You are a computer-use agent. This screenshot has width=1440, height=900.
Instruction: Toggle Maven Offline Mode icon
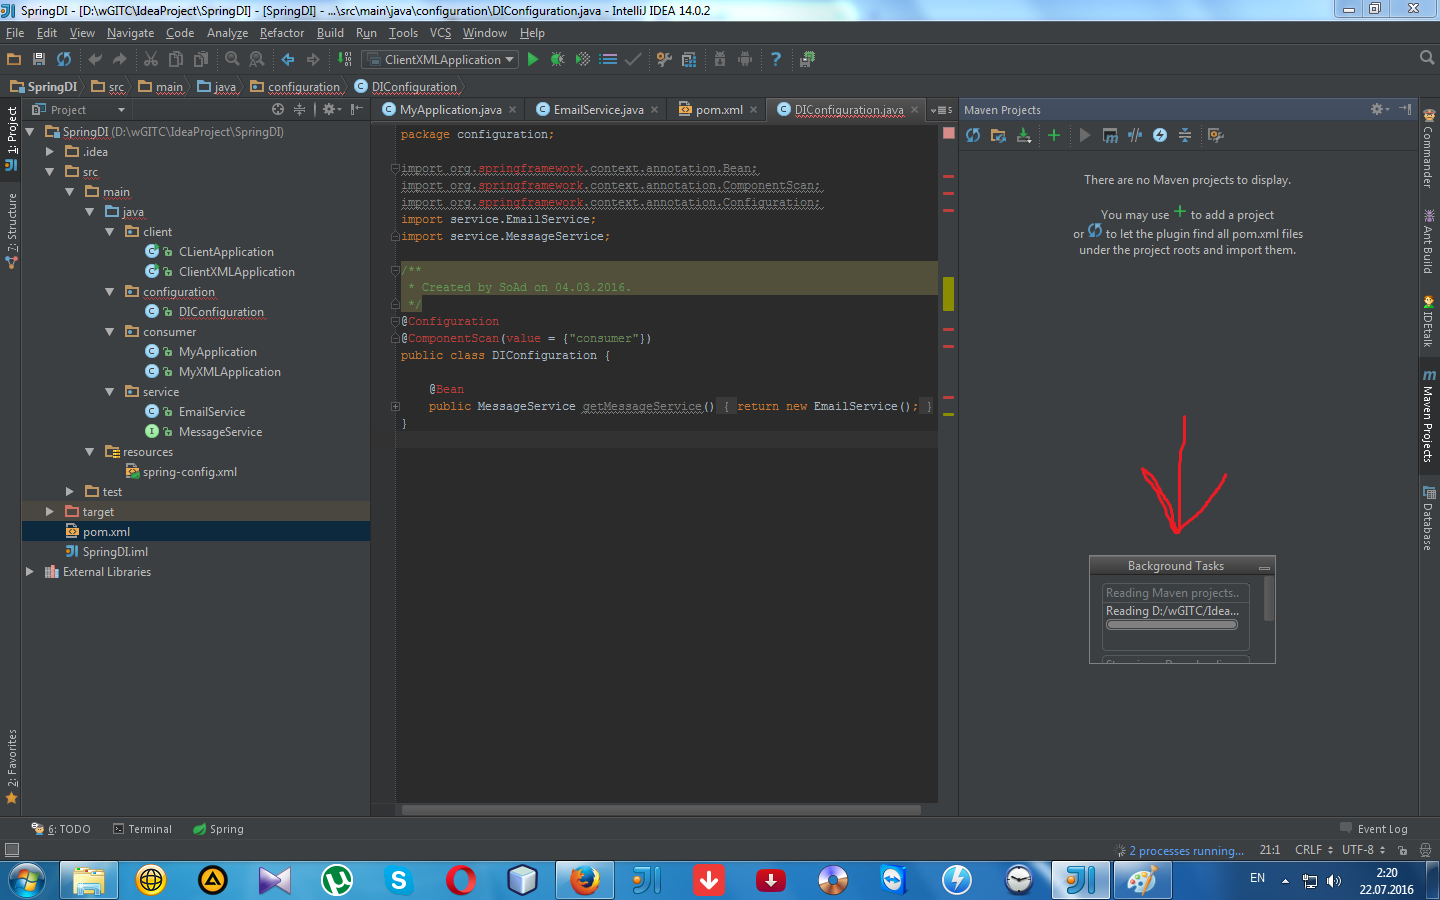tap(1135, 135)
